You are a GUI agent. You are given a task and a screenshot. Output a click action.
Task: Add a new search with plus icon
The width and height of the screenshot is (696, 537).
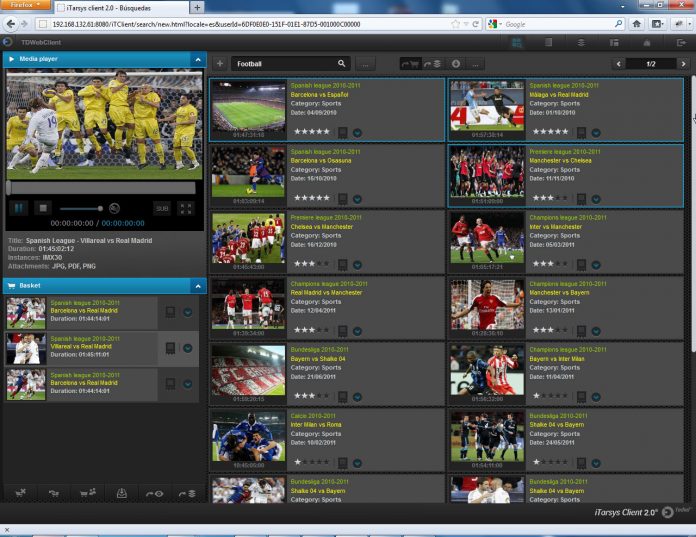pyautogui.click(x=219, y=64)
